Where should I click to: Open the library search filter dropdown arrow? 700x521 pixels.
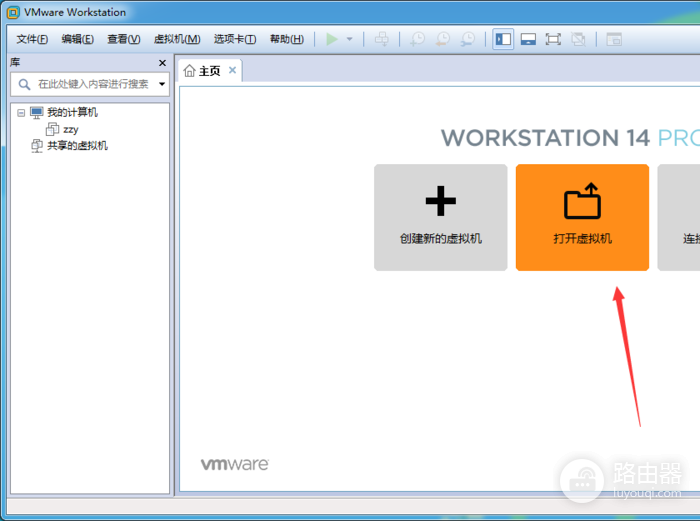(x=162, y=84)
